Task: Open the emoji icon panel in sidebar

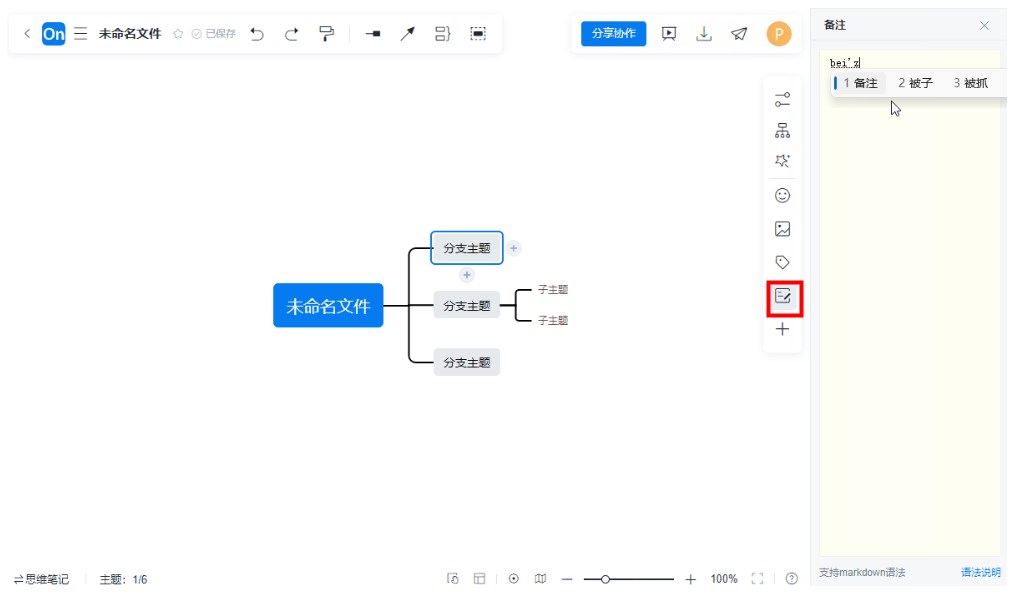Action: click(x=782, y=196)
